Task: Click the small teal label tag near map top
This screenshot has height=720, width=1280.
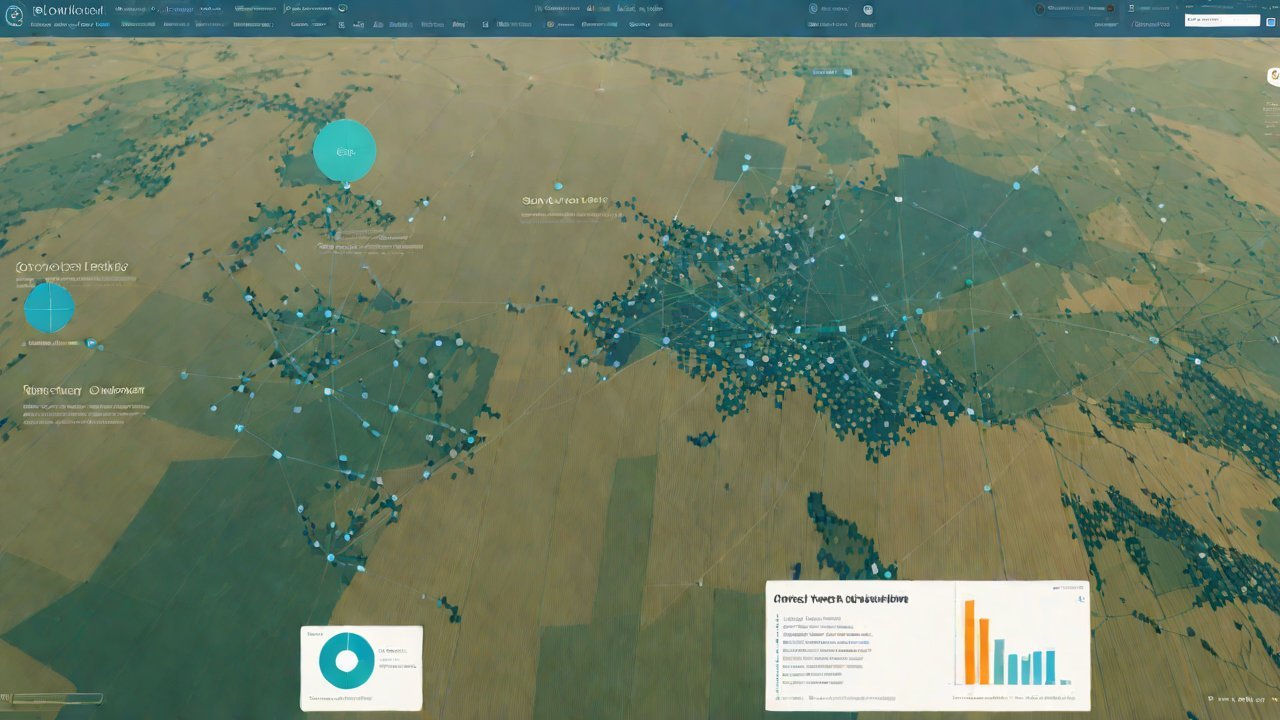Action: pos(832,72)
